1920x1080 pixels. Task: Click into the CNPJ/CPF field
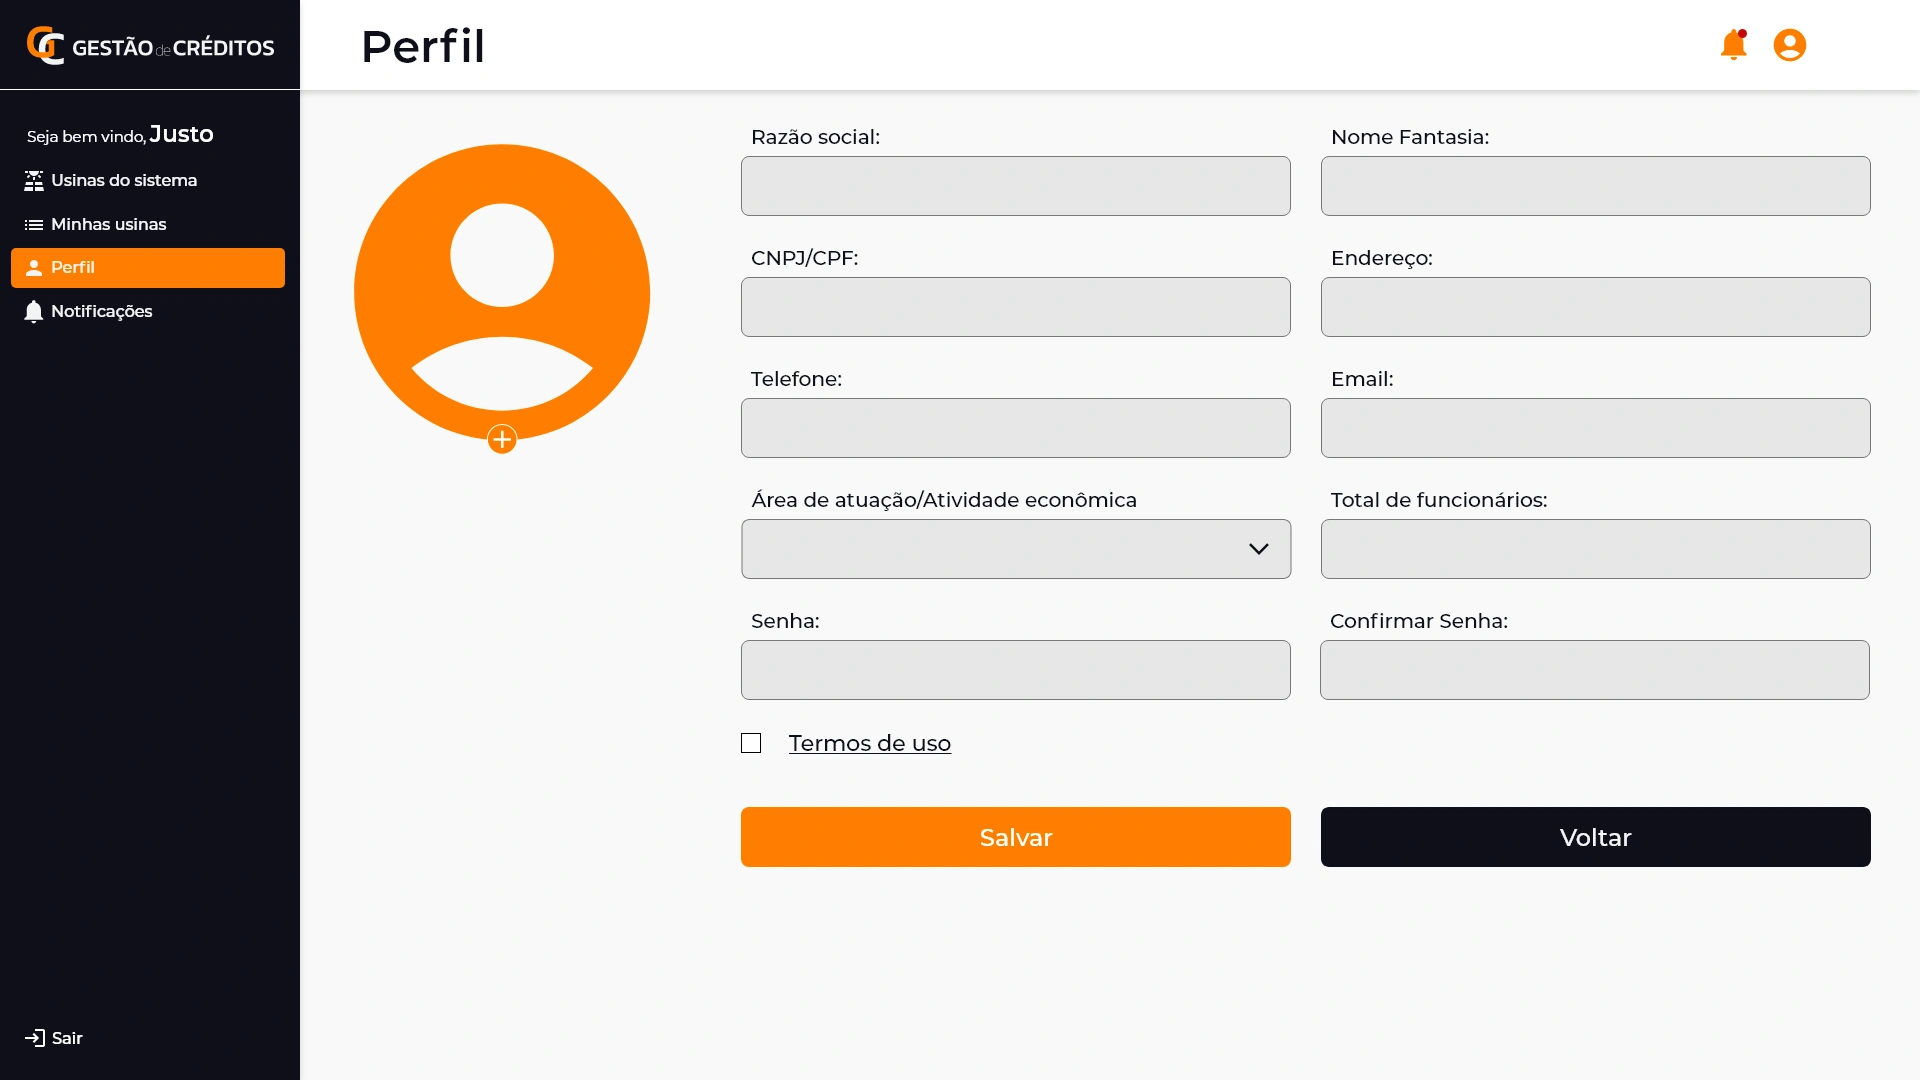click(1016, 307)
